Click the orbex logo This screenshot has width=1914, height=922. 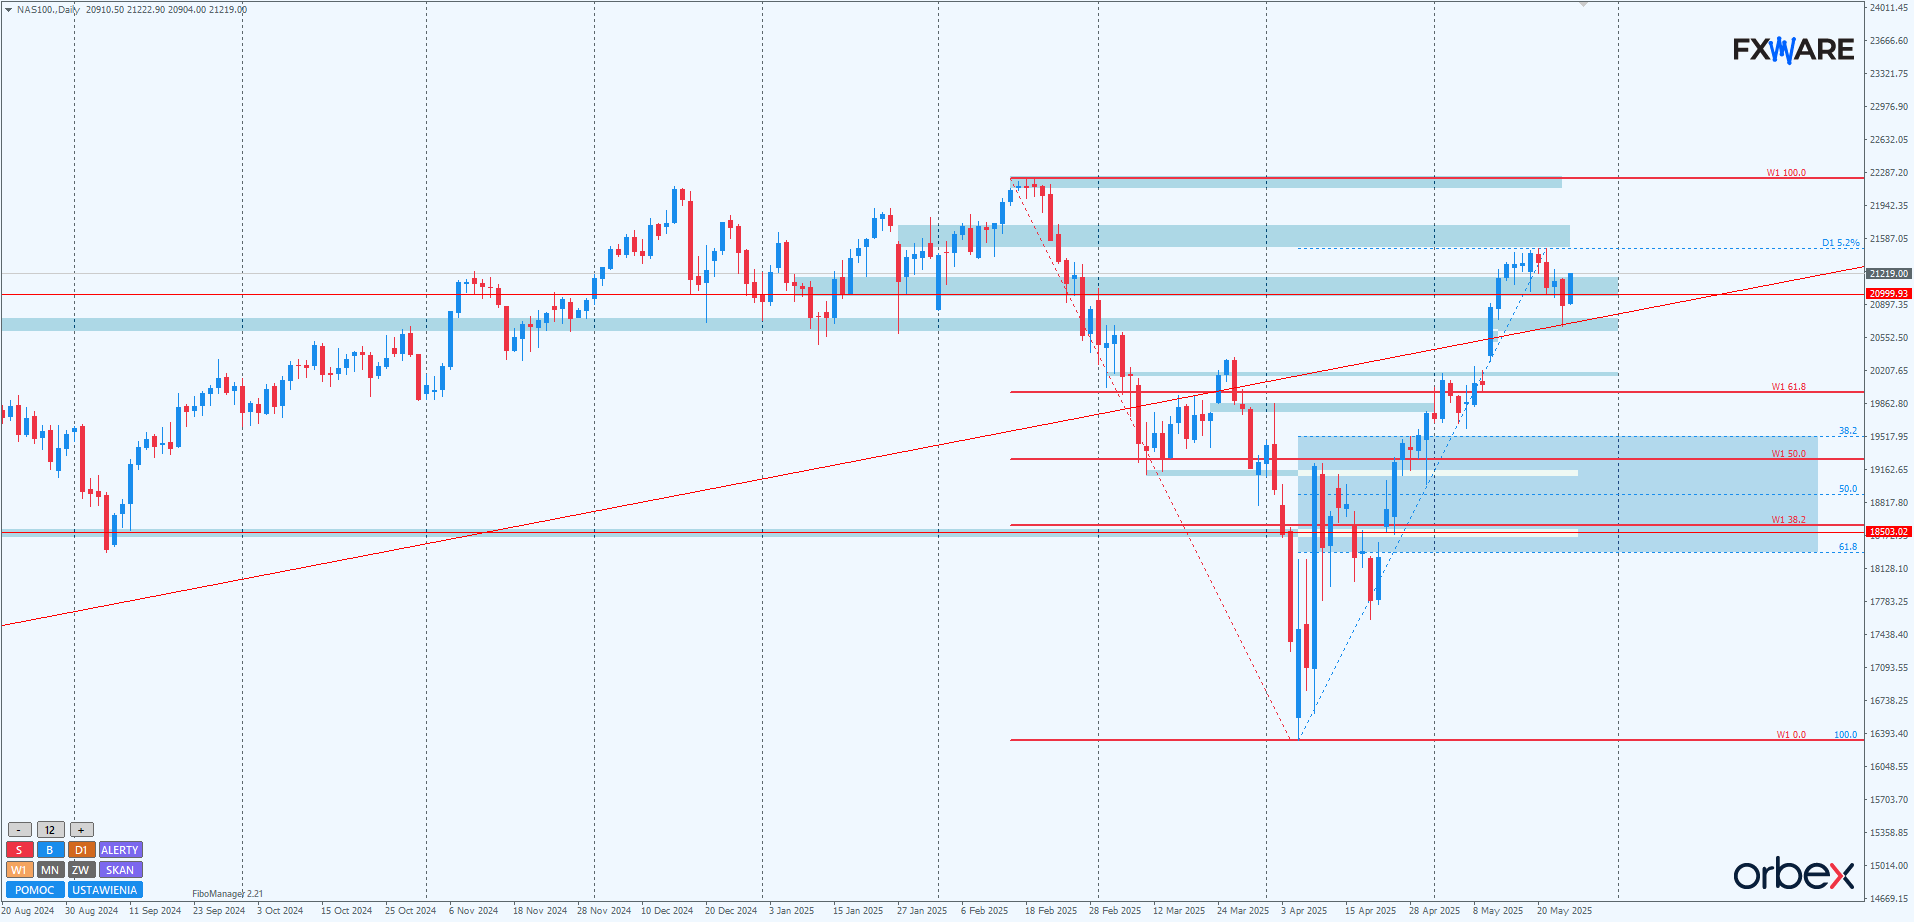tap(1793, 874)
